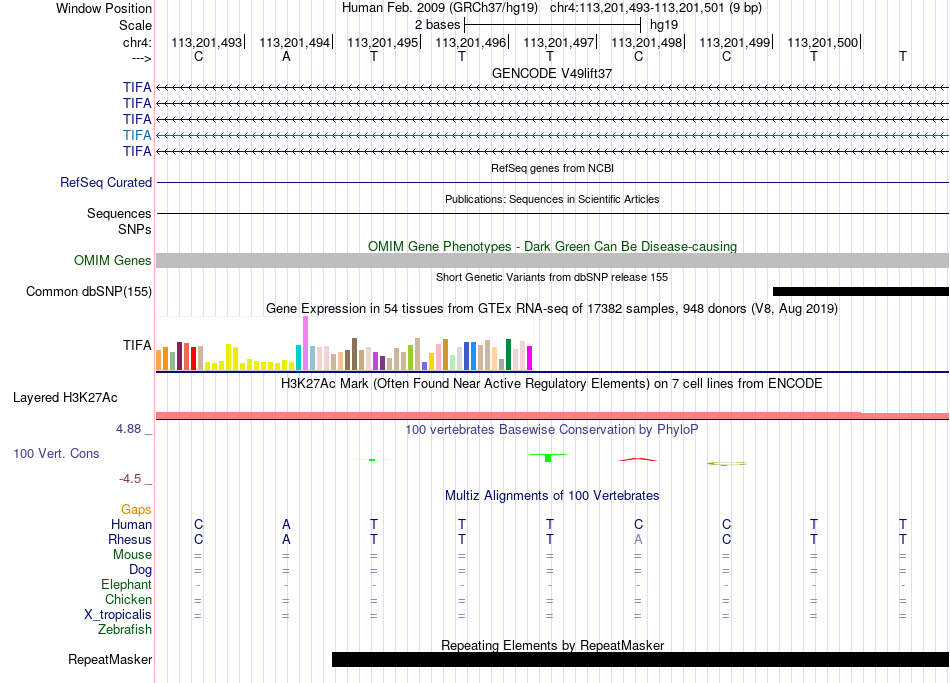Open Short Genetic Variants from dbSNP title
This screenshot has height=683, width=950.
click(552, 277)
